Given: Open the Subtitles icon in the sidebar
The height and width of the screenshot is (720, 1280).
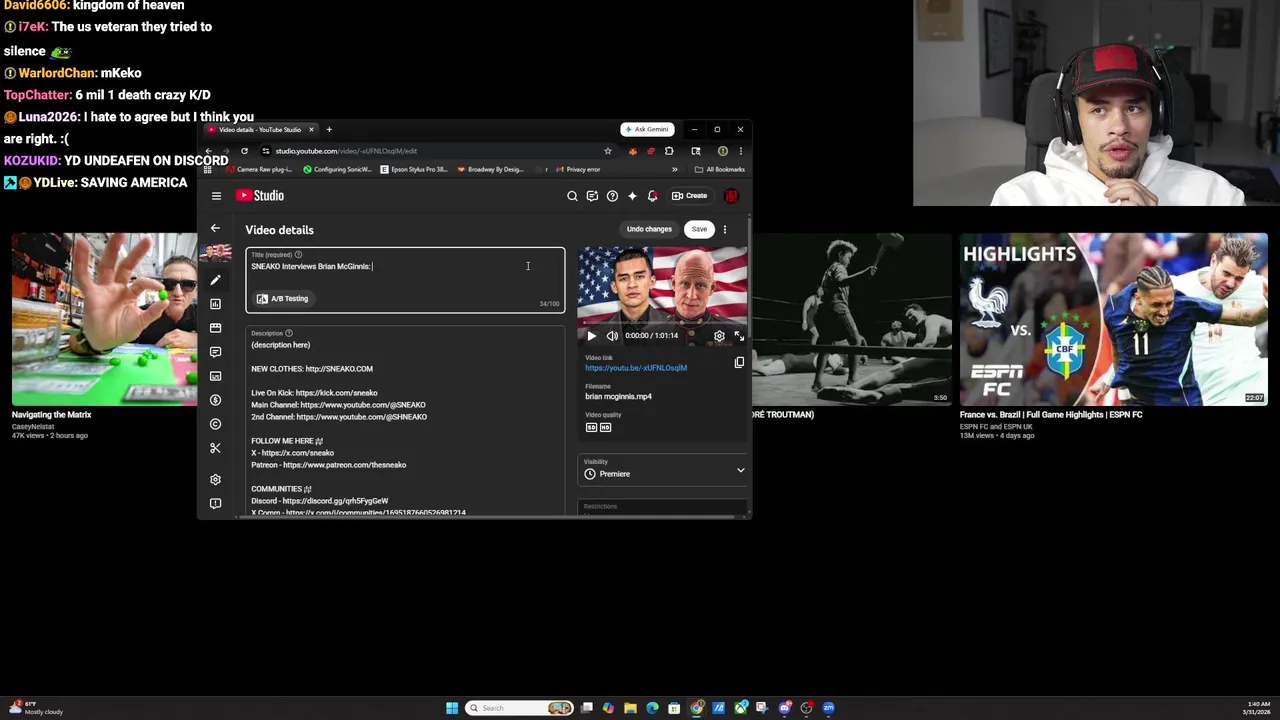Looking at the screenshot, I should [215, 376].
